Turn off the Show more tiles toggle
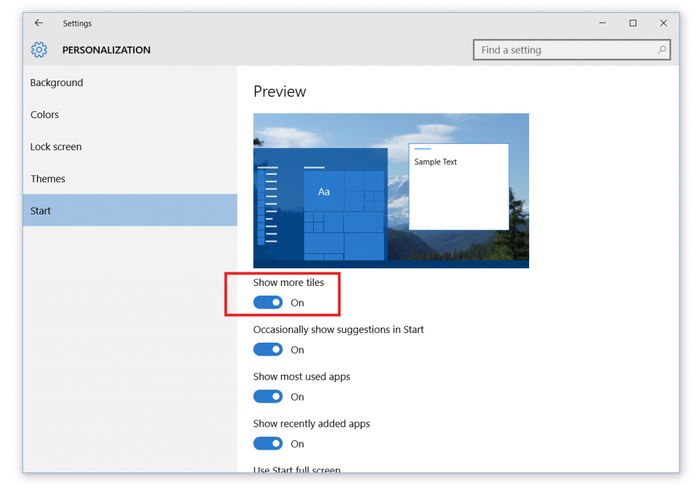This screenshot has width=700, height=488. tap(268, 302)
